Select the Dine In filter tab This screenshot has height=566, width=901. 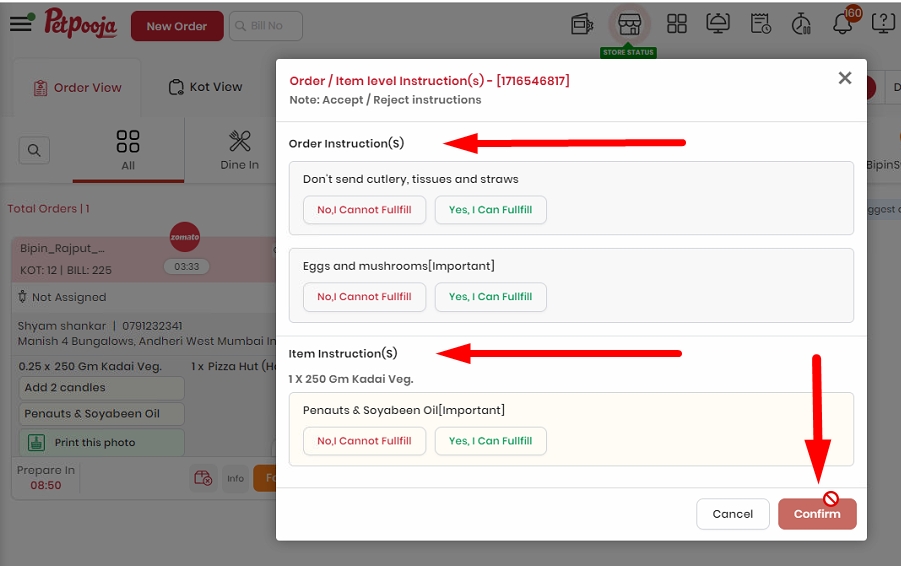(240, 151)
